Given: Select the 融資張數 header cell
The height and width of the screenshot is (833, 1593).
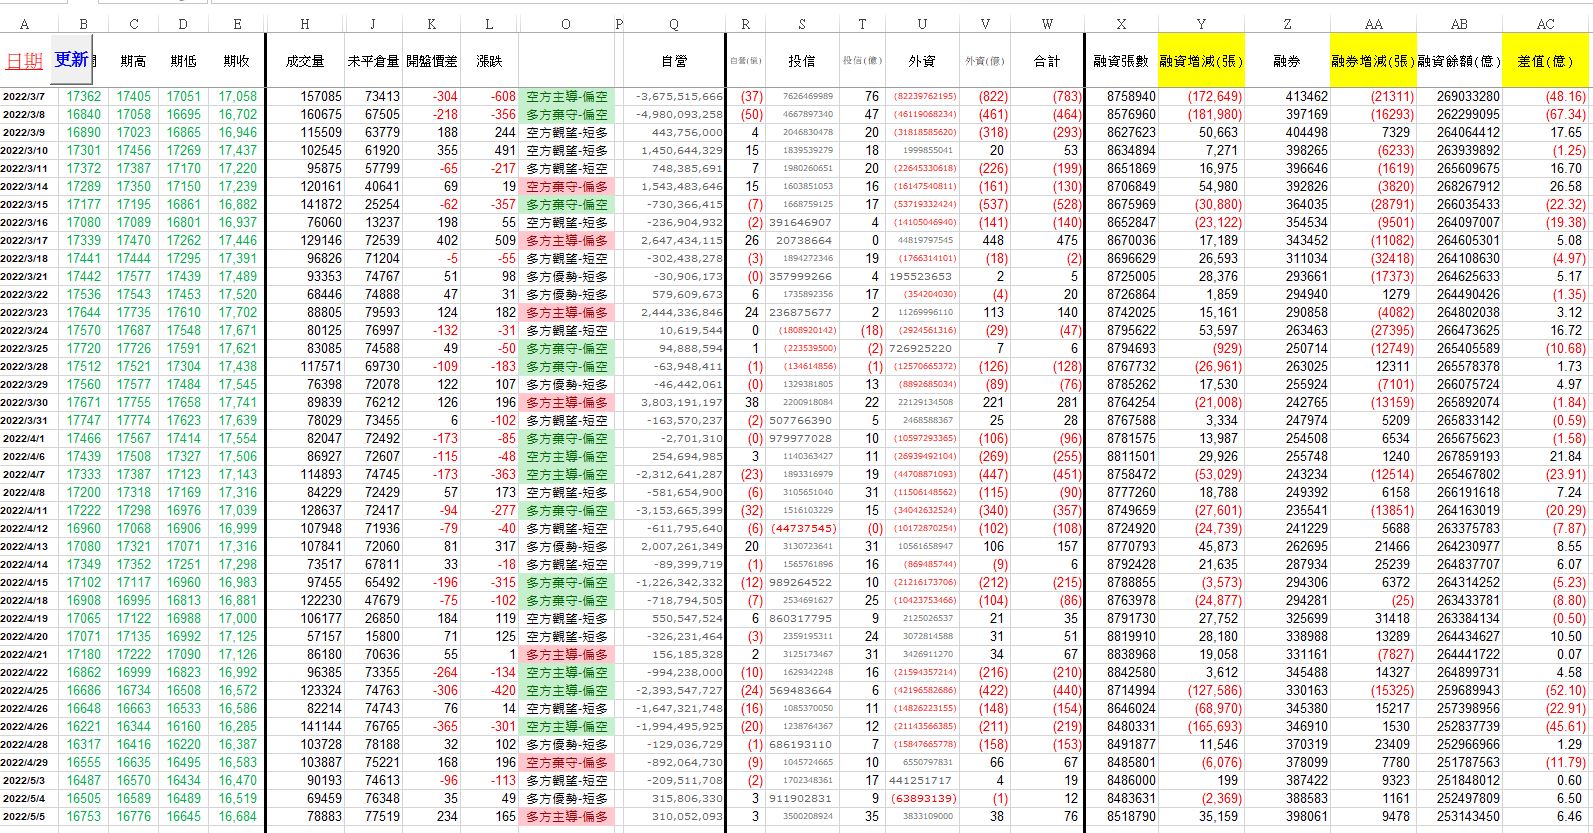Looking at the screenshot, I should click(1121, 61).
